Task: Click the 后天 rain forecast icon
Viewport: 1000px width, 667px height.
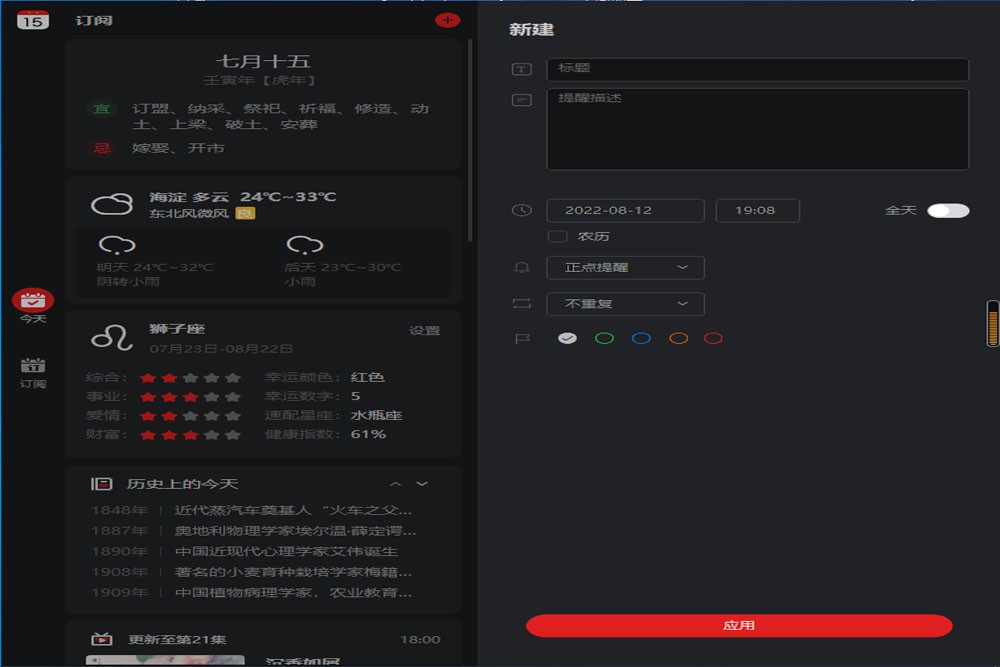Action: coord(305,245)
